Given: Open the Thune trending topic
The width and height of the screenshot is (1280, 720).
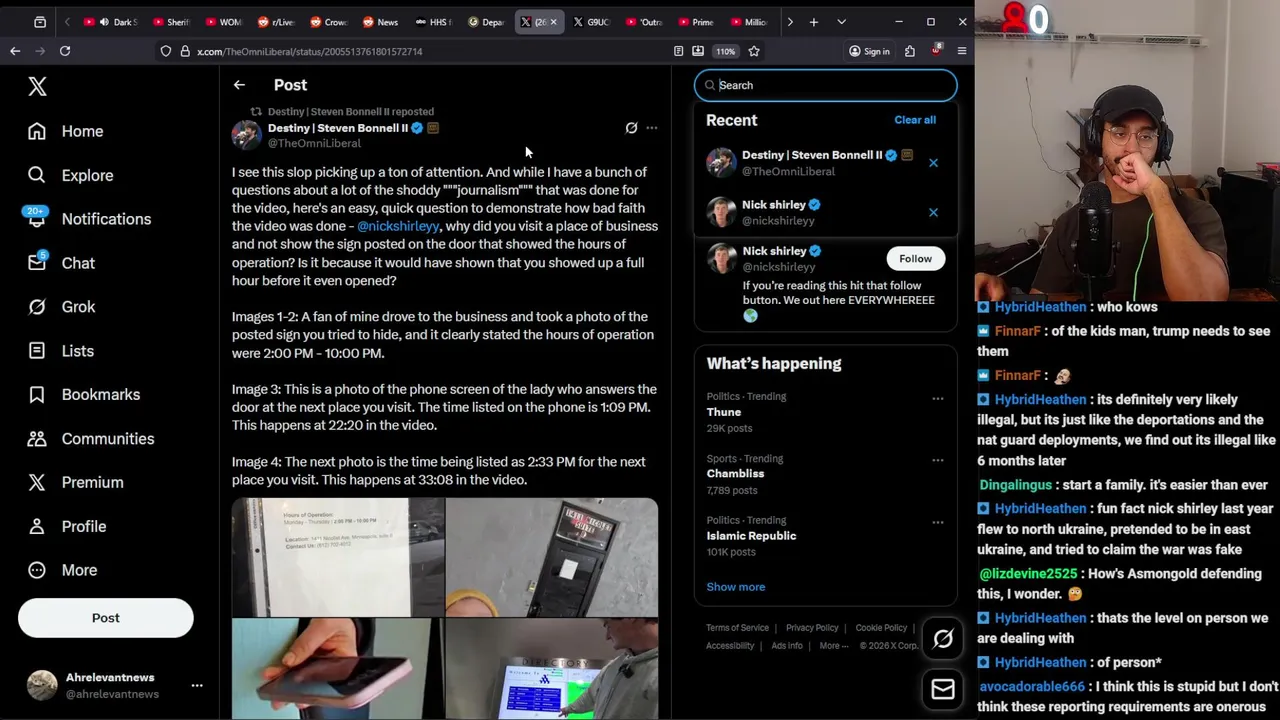Looking at the screenshot, I should pos(724,412).
